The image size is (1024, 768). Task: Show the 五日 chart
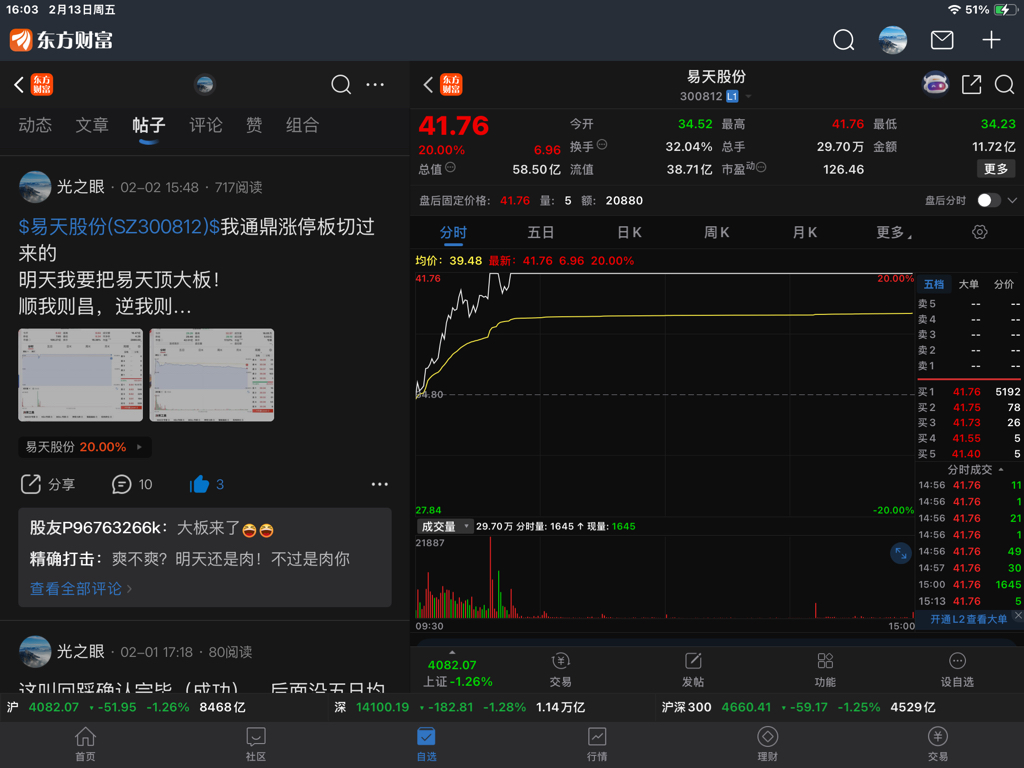(x=541, y=232)
